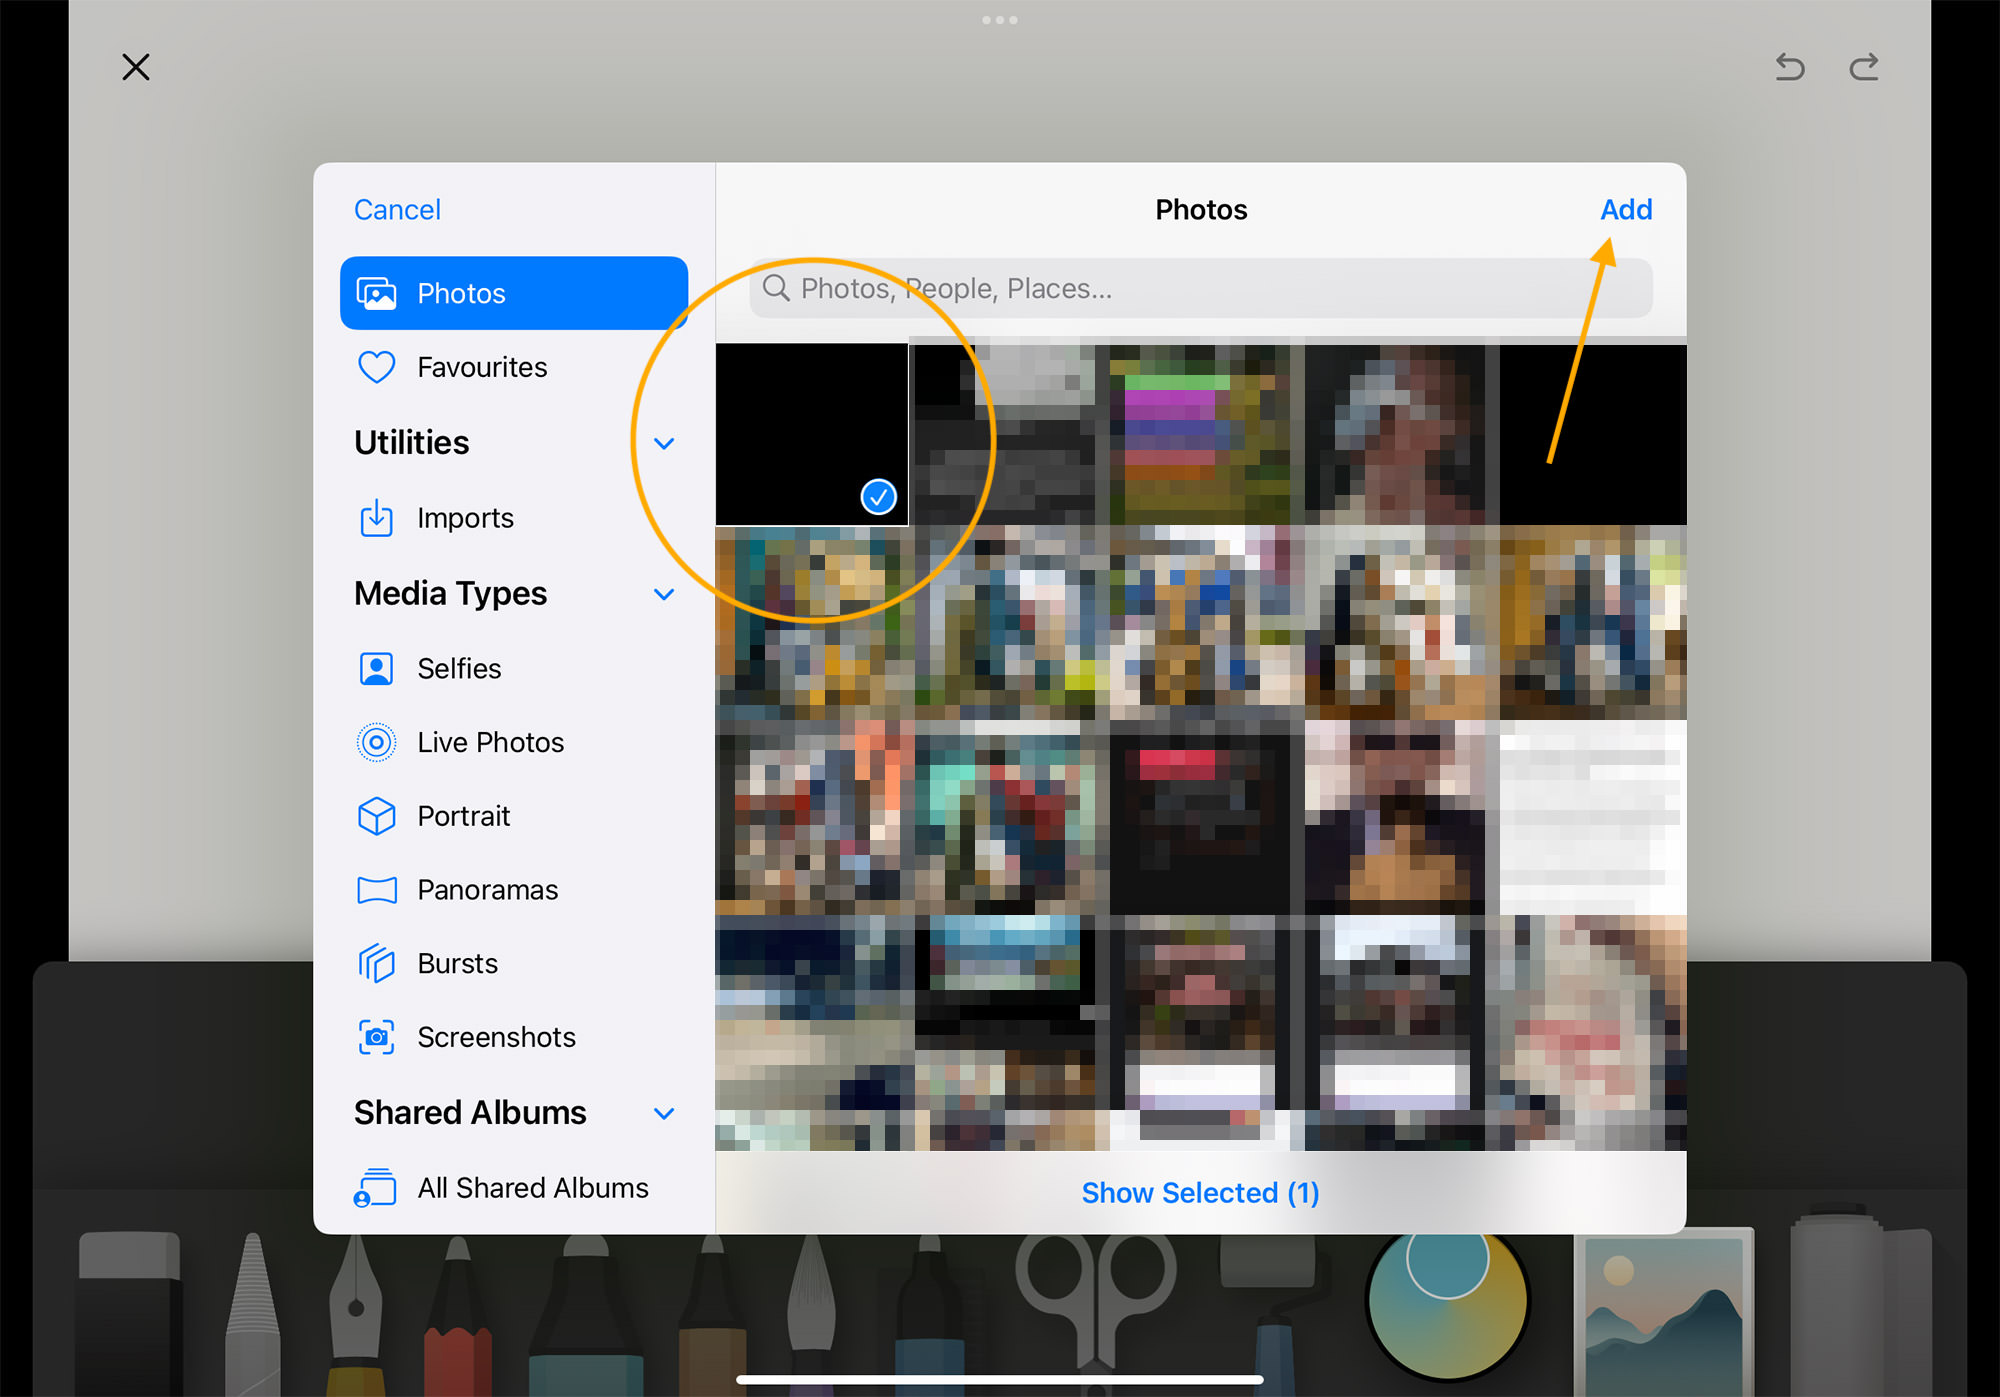Redo the last action

[1864, 67]
